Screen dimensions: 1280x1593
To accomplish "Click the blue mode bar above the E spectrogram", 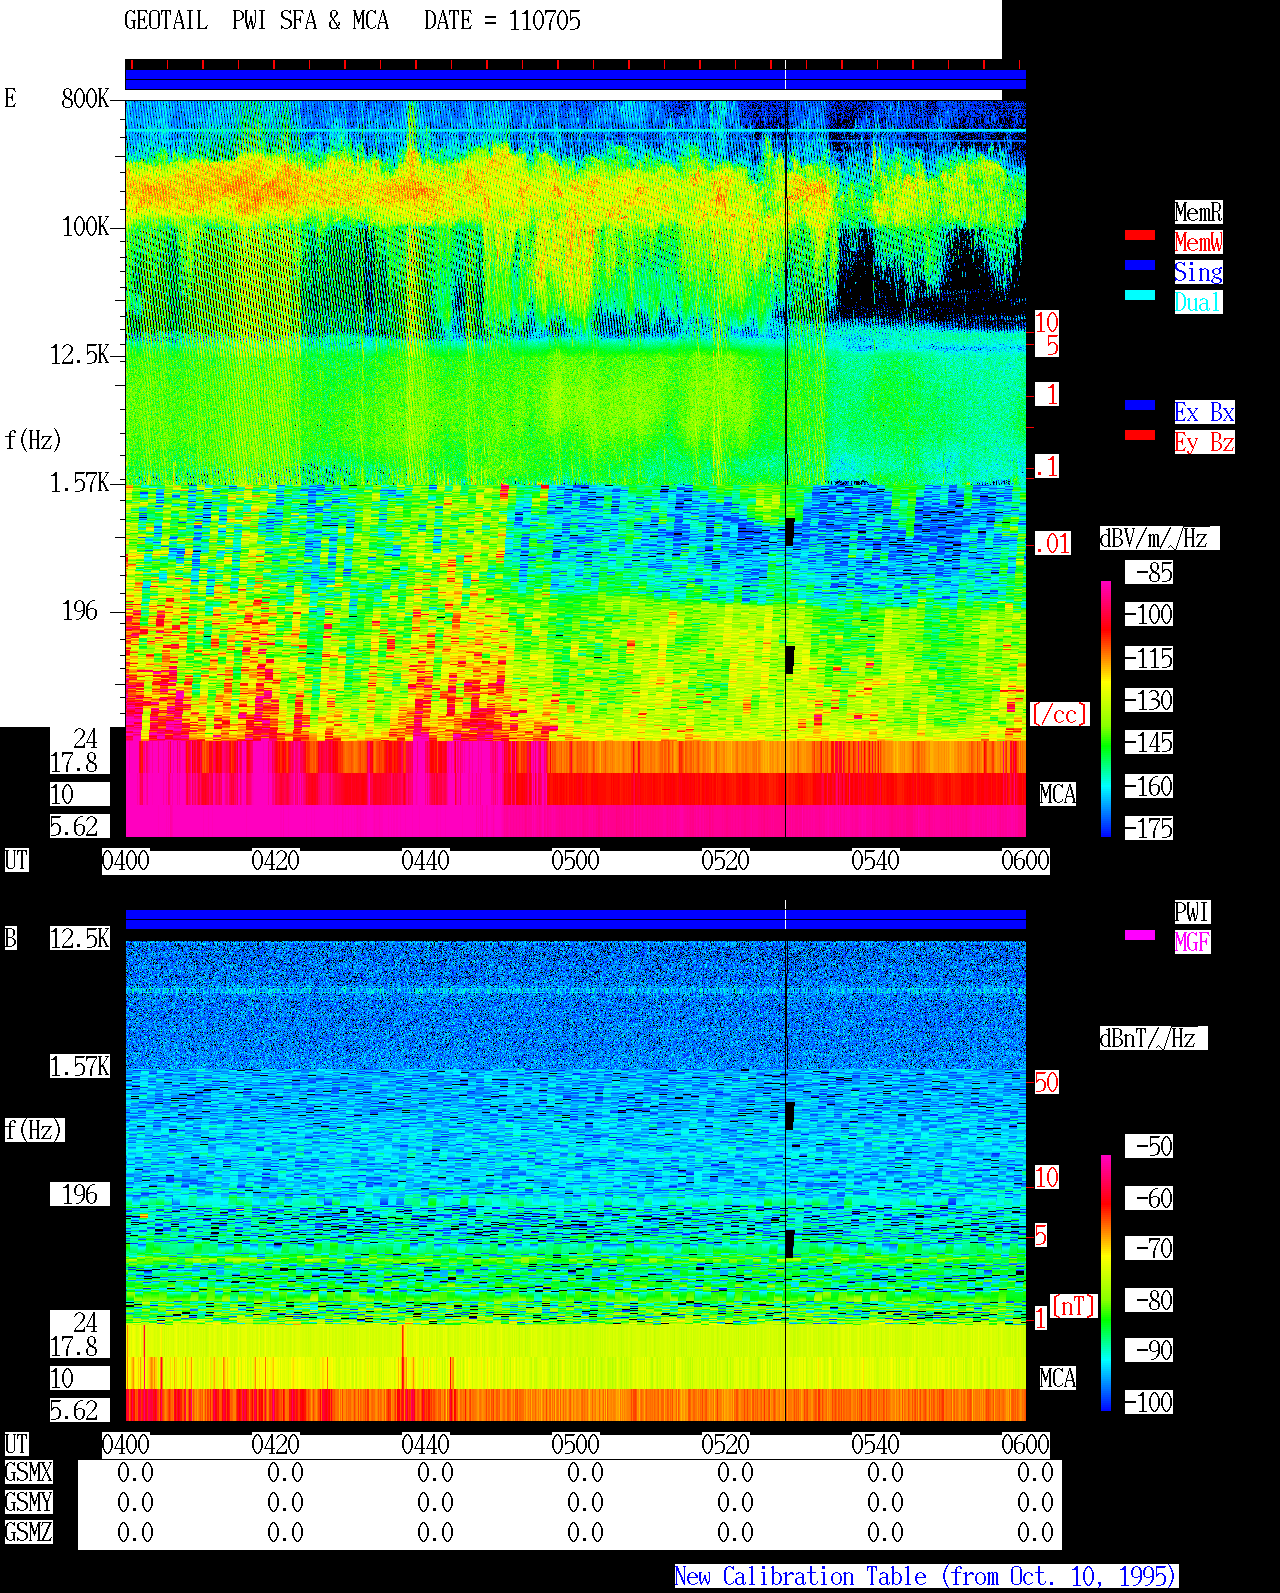I will pyautogui.click(x=575, y=79).
